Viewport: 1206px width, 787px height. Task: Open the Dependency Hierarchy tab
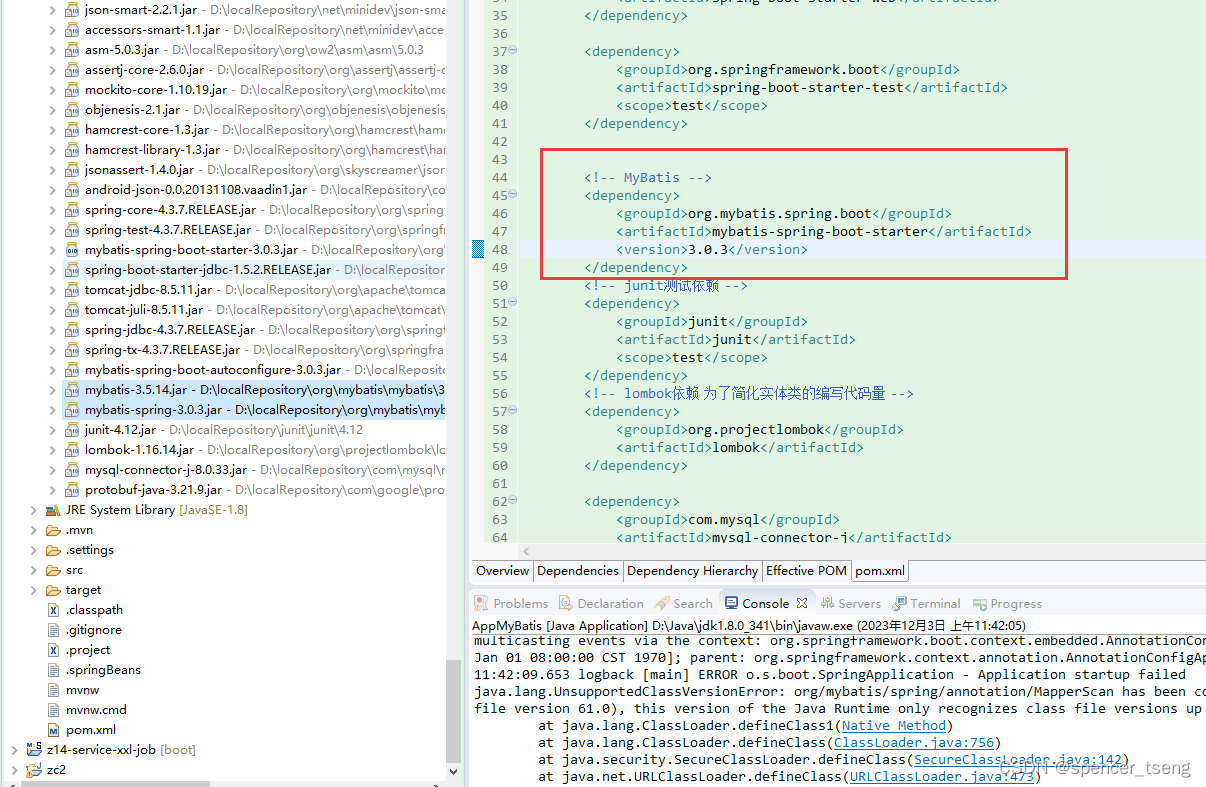692,570
